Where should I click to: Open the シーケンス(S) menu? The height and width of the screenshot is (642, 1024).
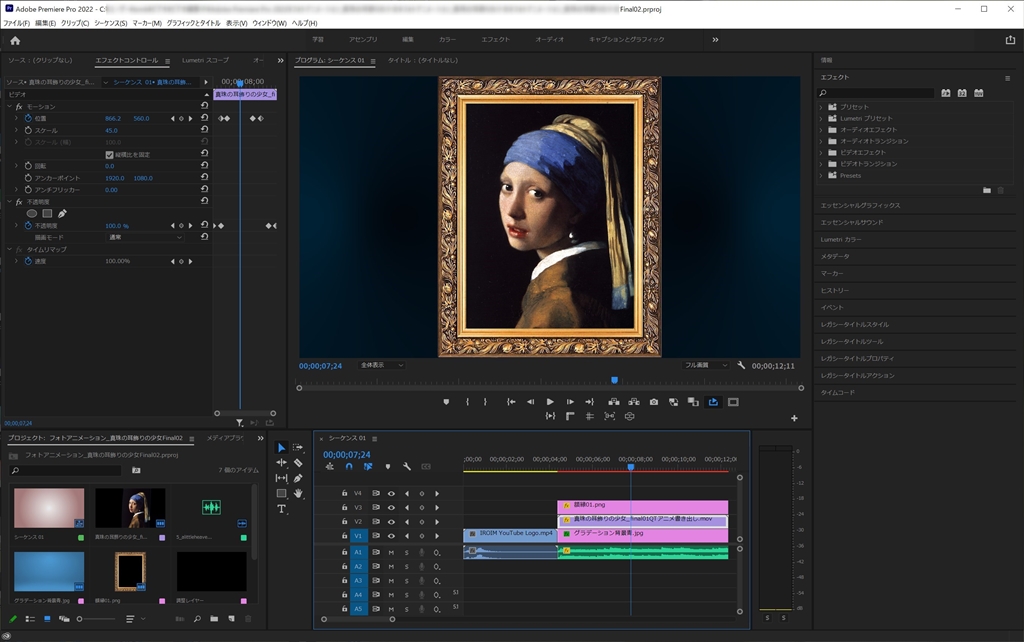point(110,22)
